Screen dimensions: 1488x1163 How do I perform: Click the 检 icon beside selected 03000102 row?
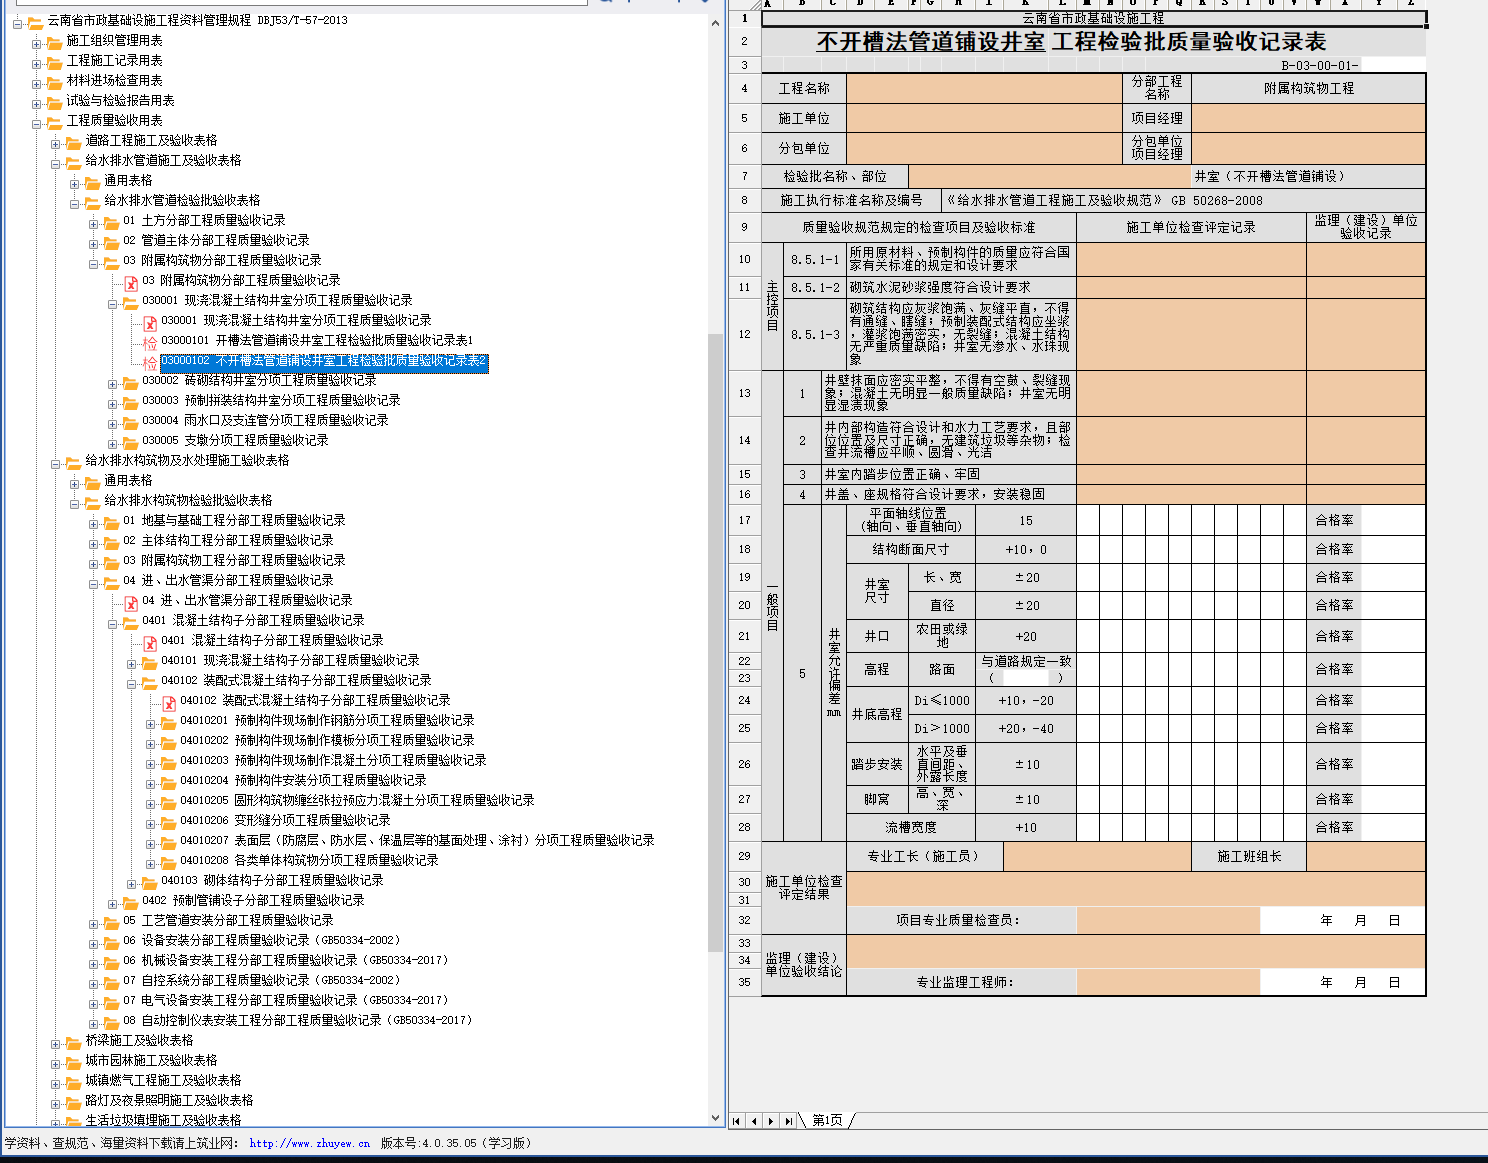[150, 362]
